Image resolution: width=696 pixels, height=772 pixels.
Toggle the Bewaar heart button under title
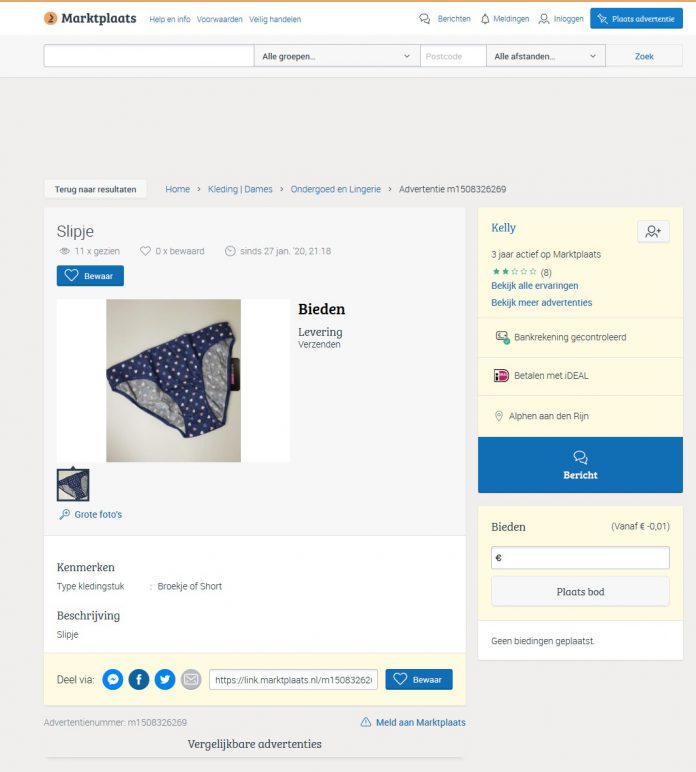(90, 276)
